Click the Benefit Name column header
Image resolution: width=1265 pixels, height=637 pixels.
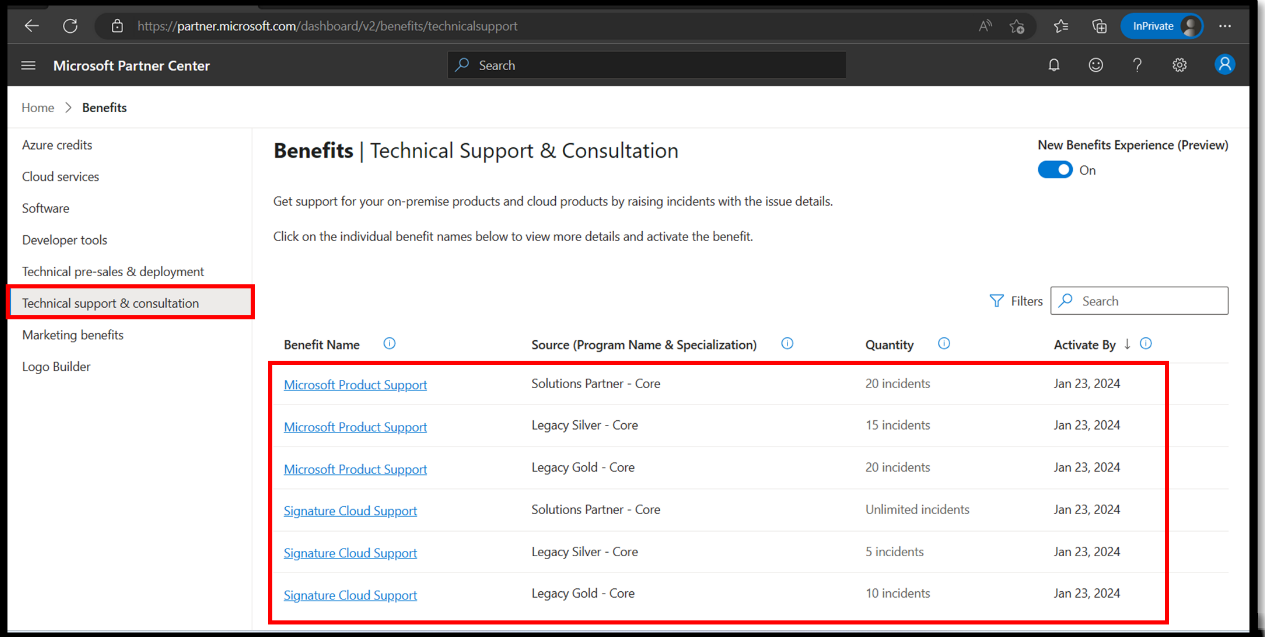pos(322,345)
